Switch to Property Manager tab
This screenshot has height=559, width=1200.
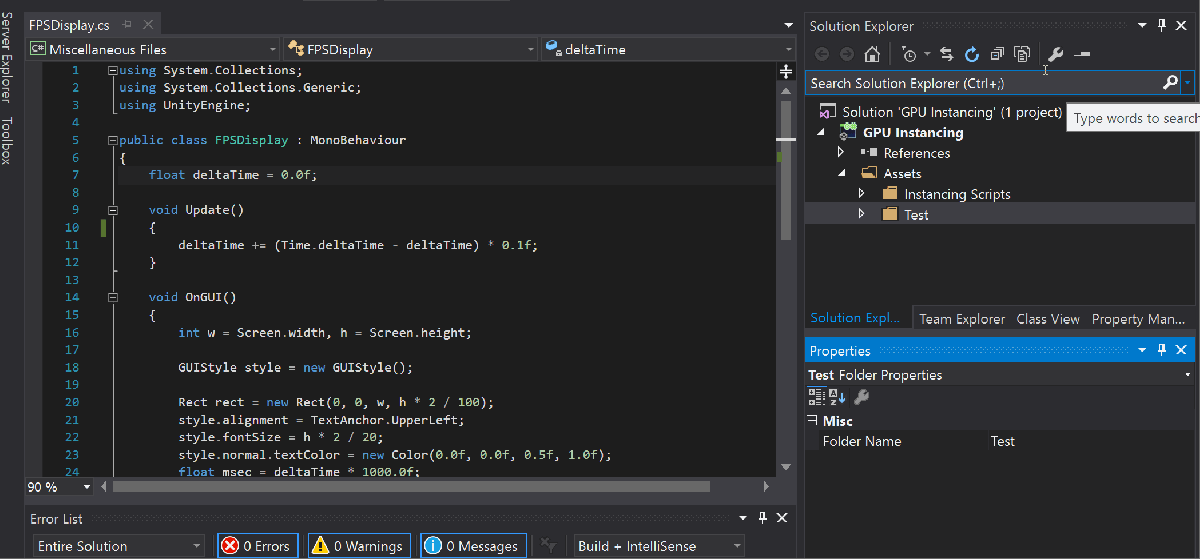tap(1139, 319)
